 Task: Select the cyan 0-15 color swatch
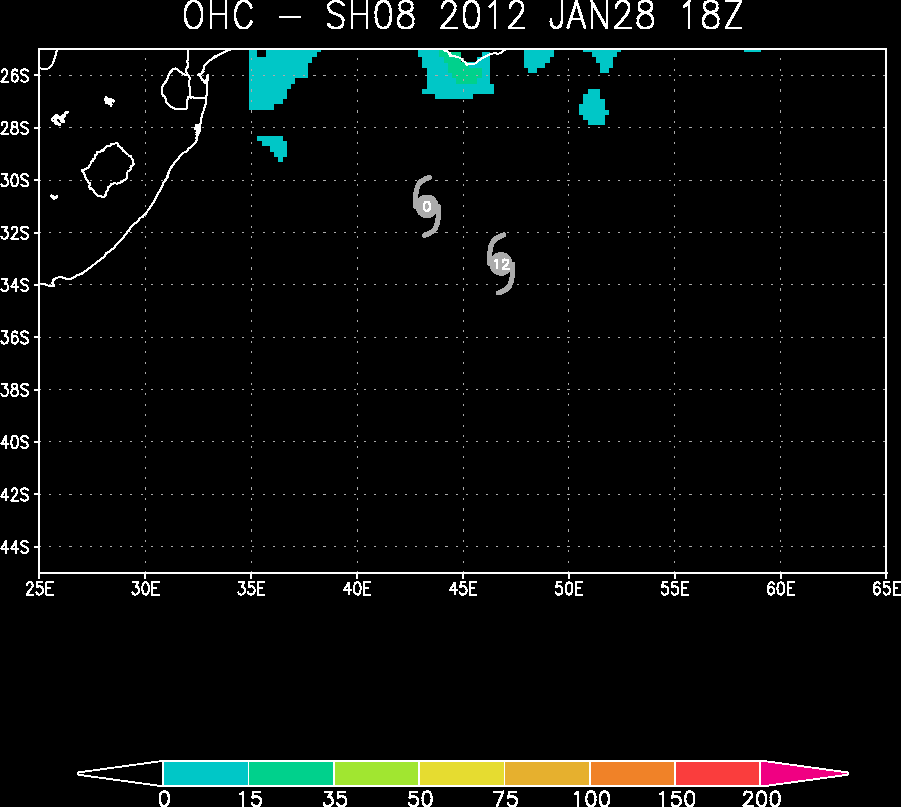206,773
